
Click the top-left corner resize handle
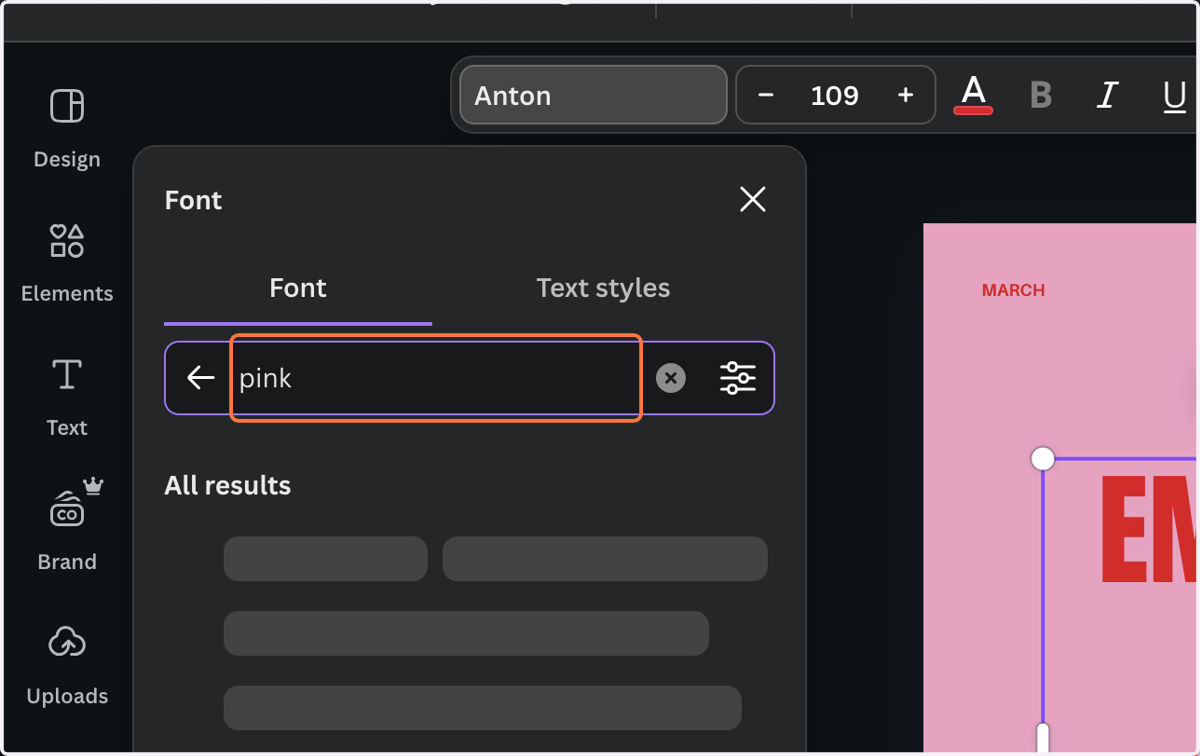(1043, 458)
